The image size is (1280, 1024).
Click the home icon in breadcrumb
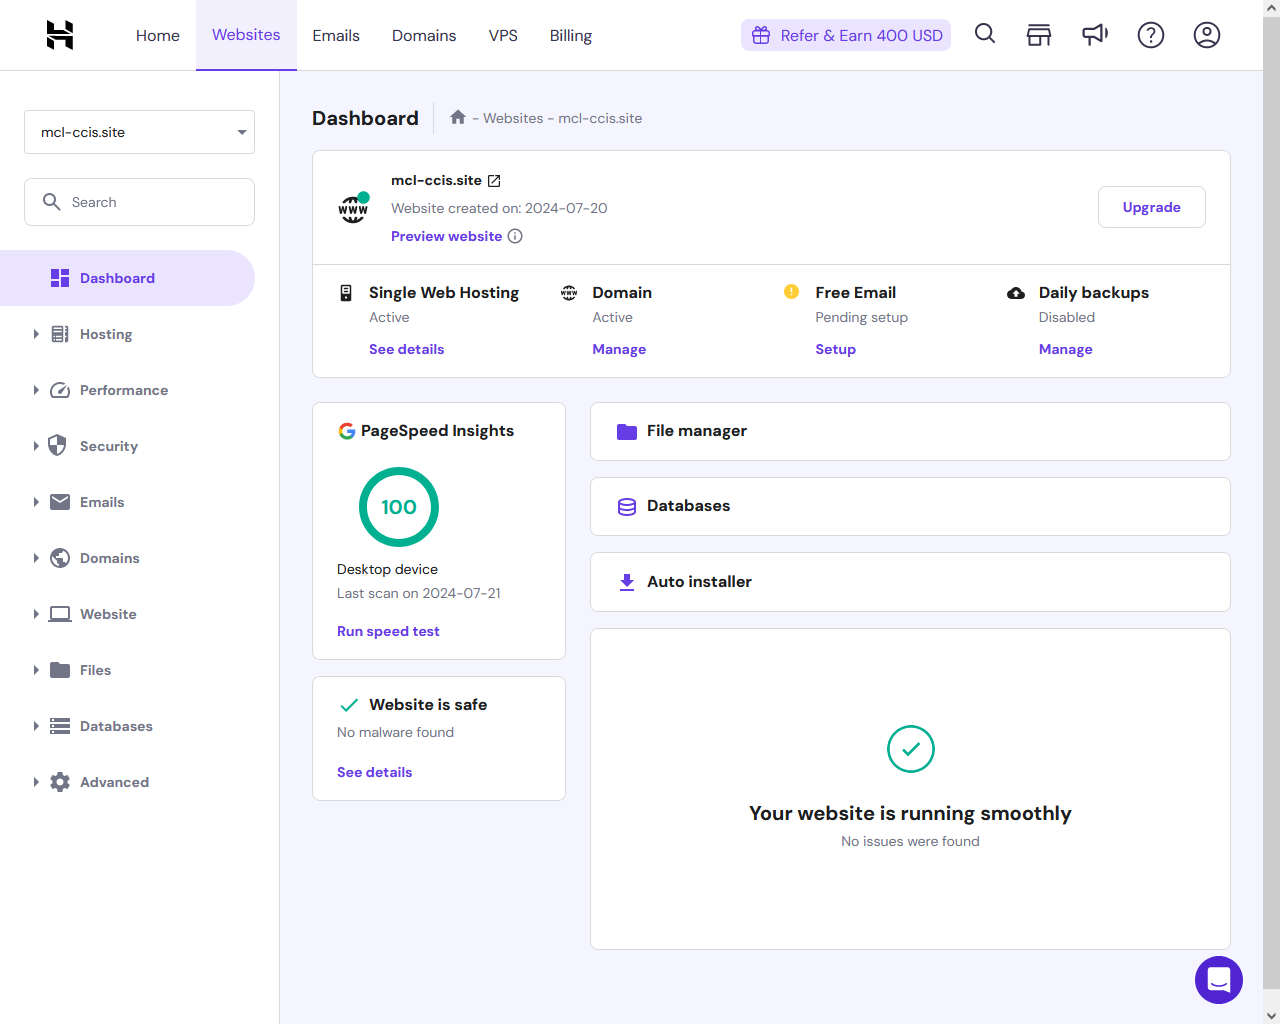click(458, 118)
